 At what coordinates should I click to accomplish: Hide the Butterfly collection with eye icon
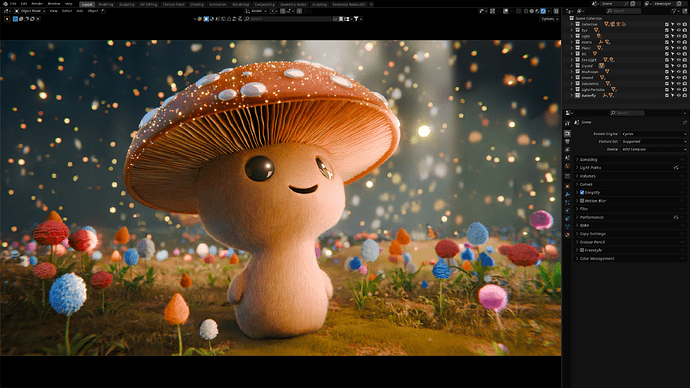pos(679,95)
